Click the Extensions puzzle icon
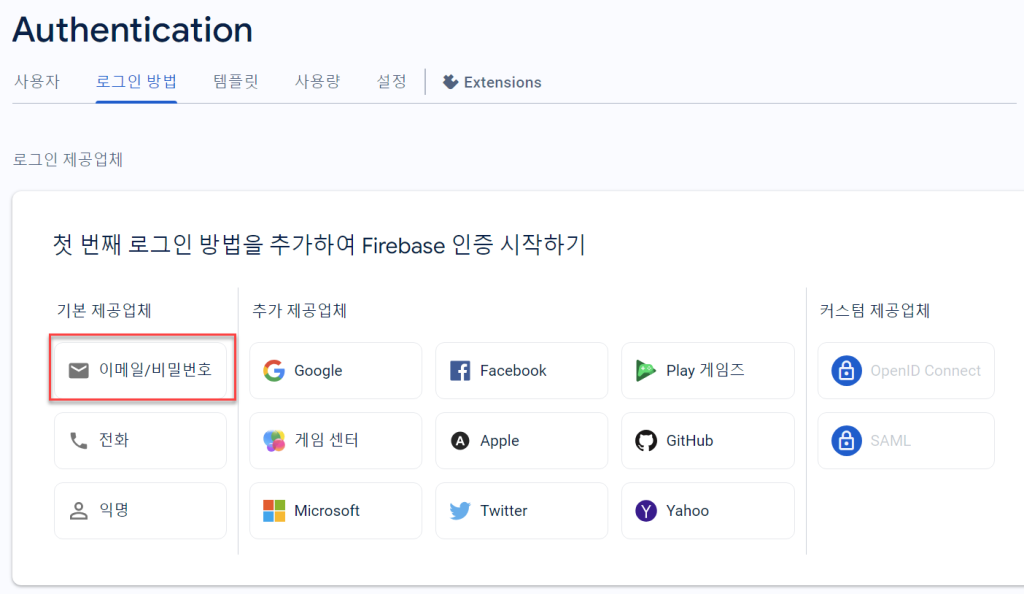This screenshot has width=1024, height=594. (x=450, y=82)
